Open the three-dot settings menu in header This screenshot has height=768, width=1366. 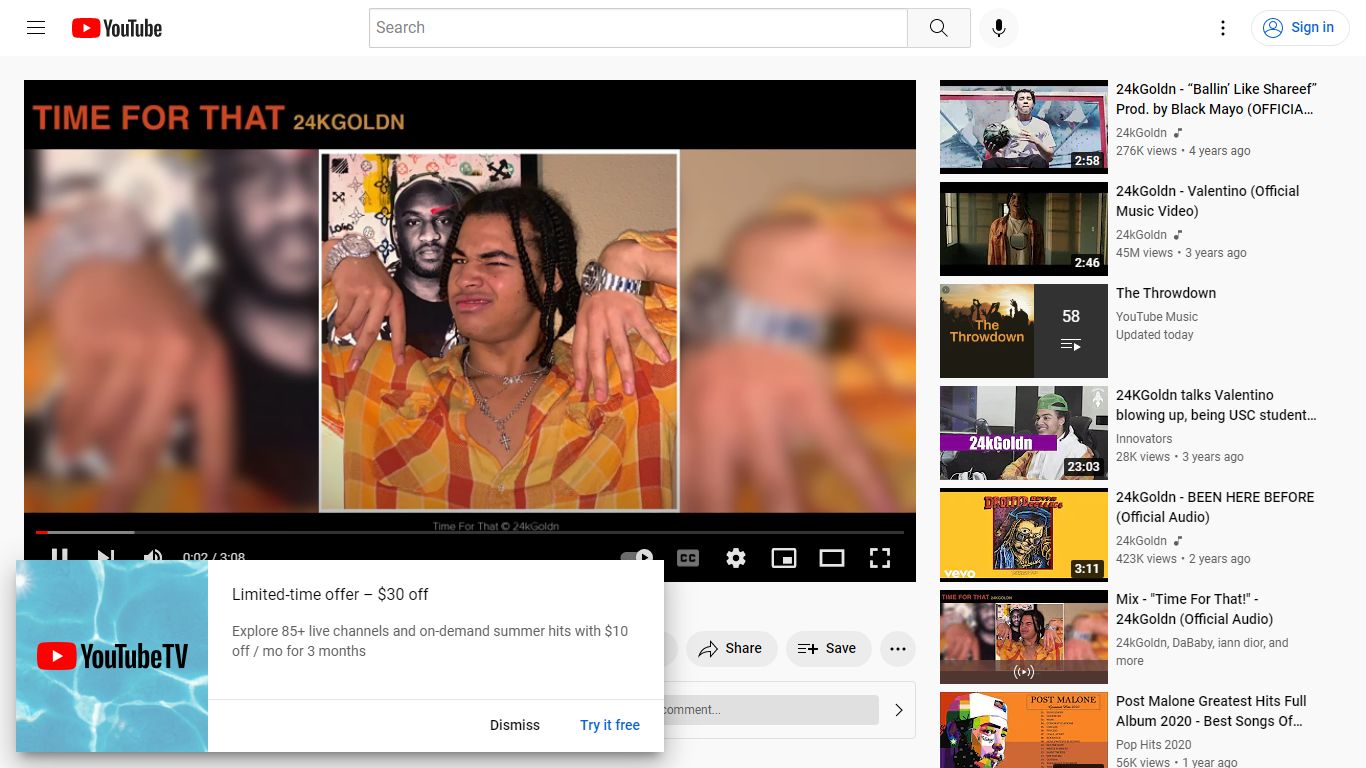(1222, 28)
